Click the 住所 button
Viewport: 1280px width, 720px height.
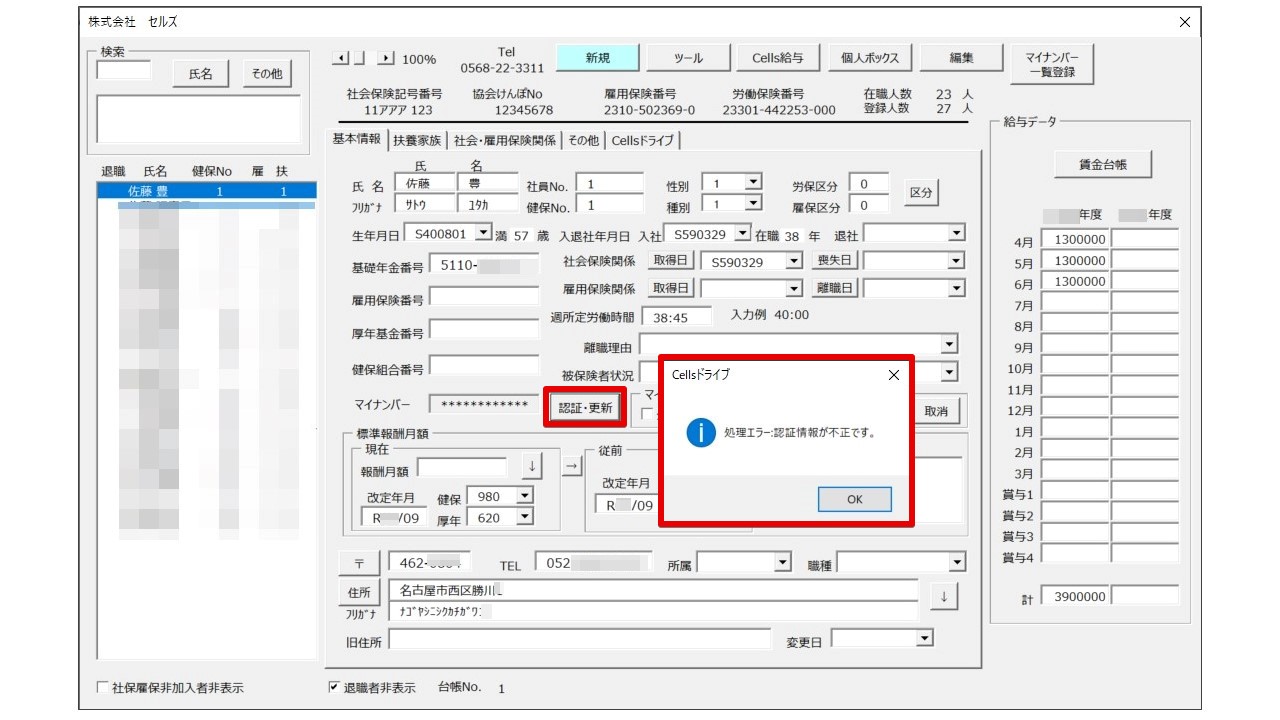click(359, 592)
